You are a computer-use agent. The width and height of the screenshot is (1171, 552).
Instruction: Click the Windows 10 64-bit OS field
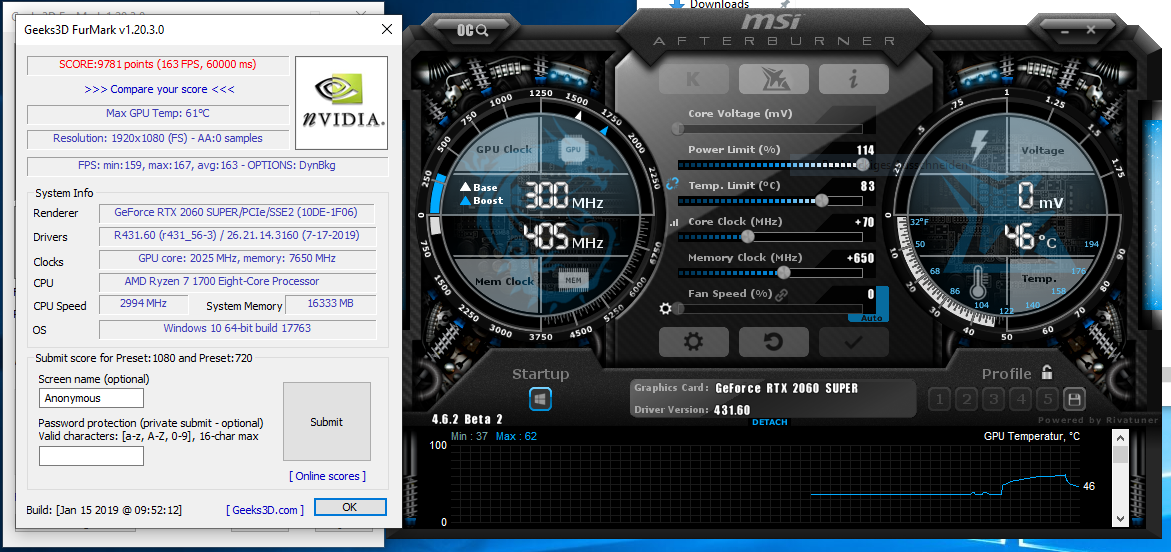[237, 329]
